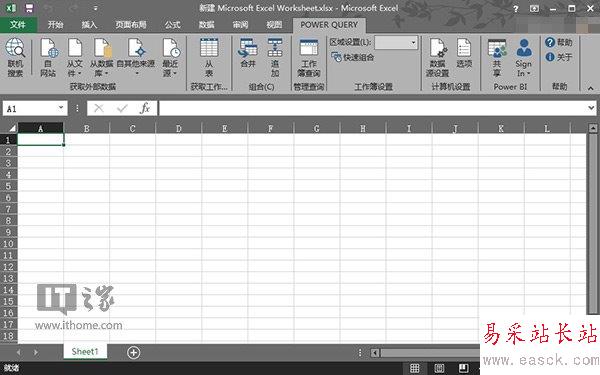This screenshot has width=600, height=375.
Task: Select column L header
Action: [x=547, y=128]
